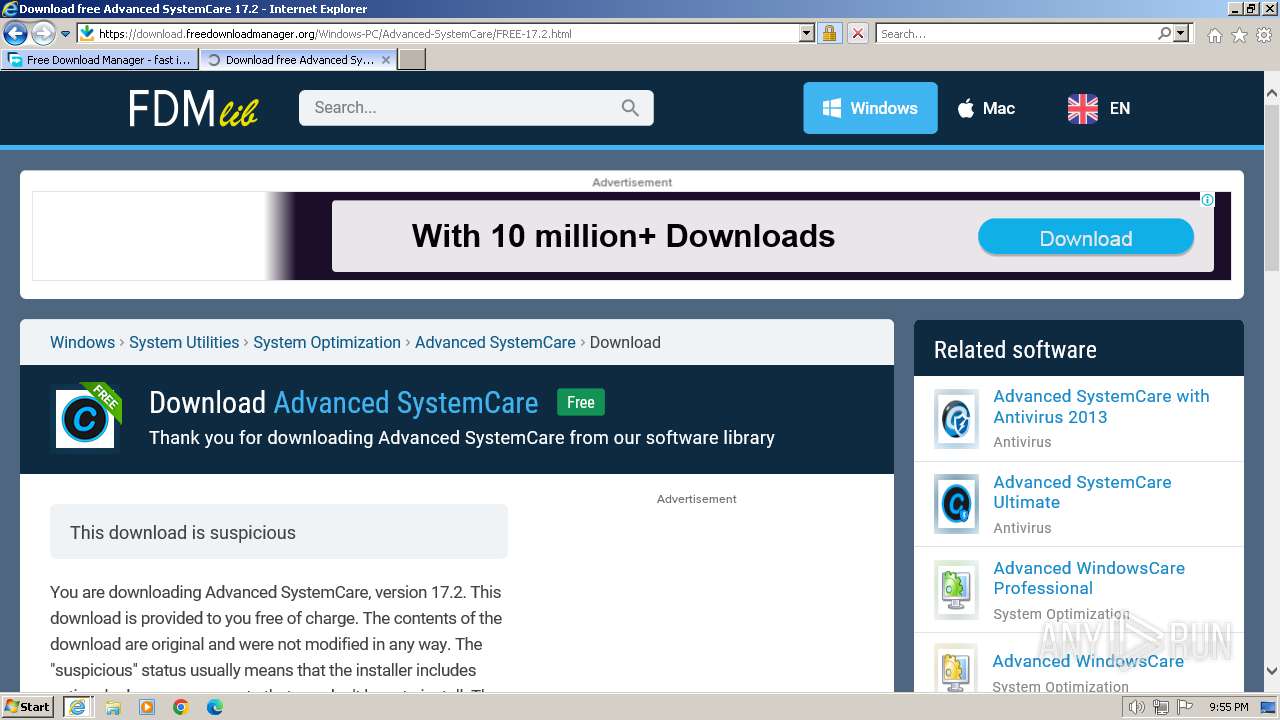This screenshot has height=720, width=1280.
Task: Open Advanced WindowsCare Professional link
Action: (1089, 578)
